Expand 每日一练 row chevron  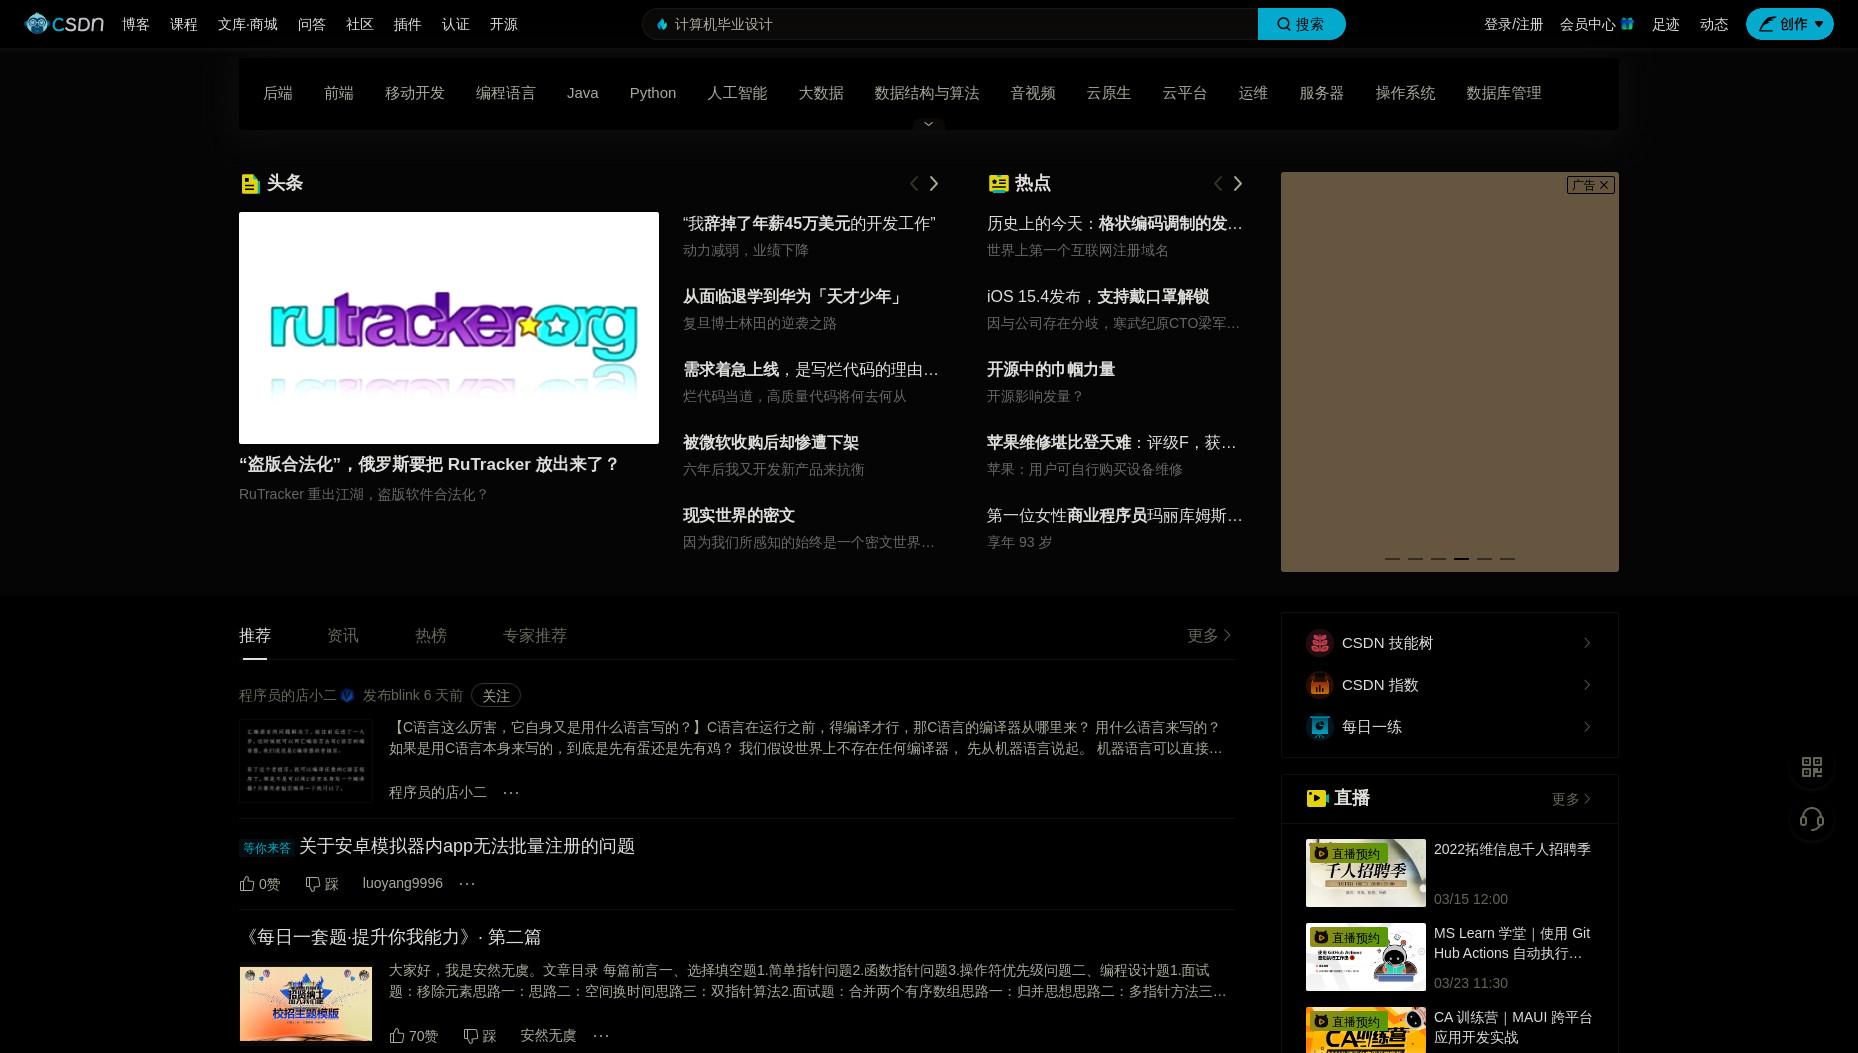(x=1587, y=727)
